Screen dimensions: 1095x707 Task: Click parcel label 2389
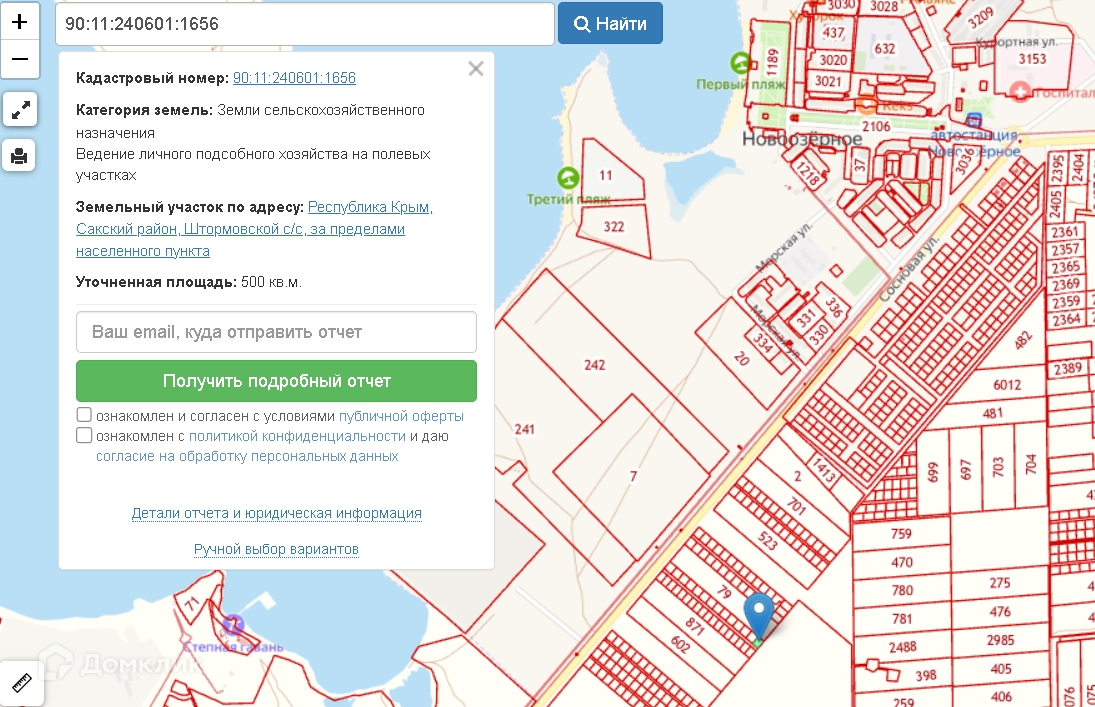[x=1068, y=369]
